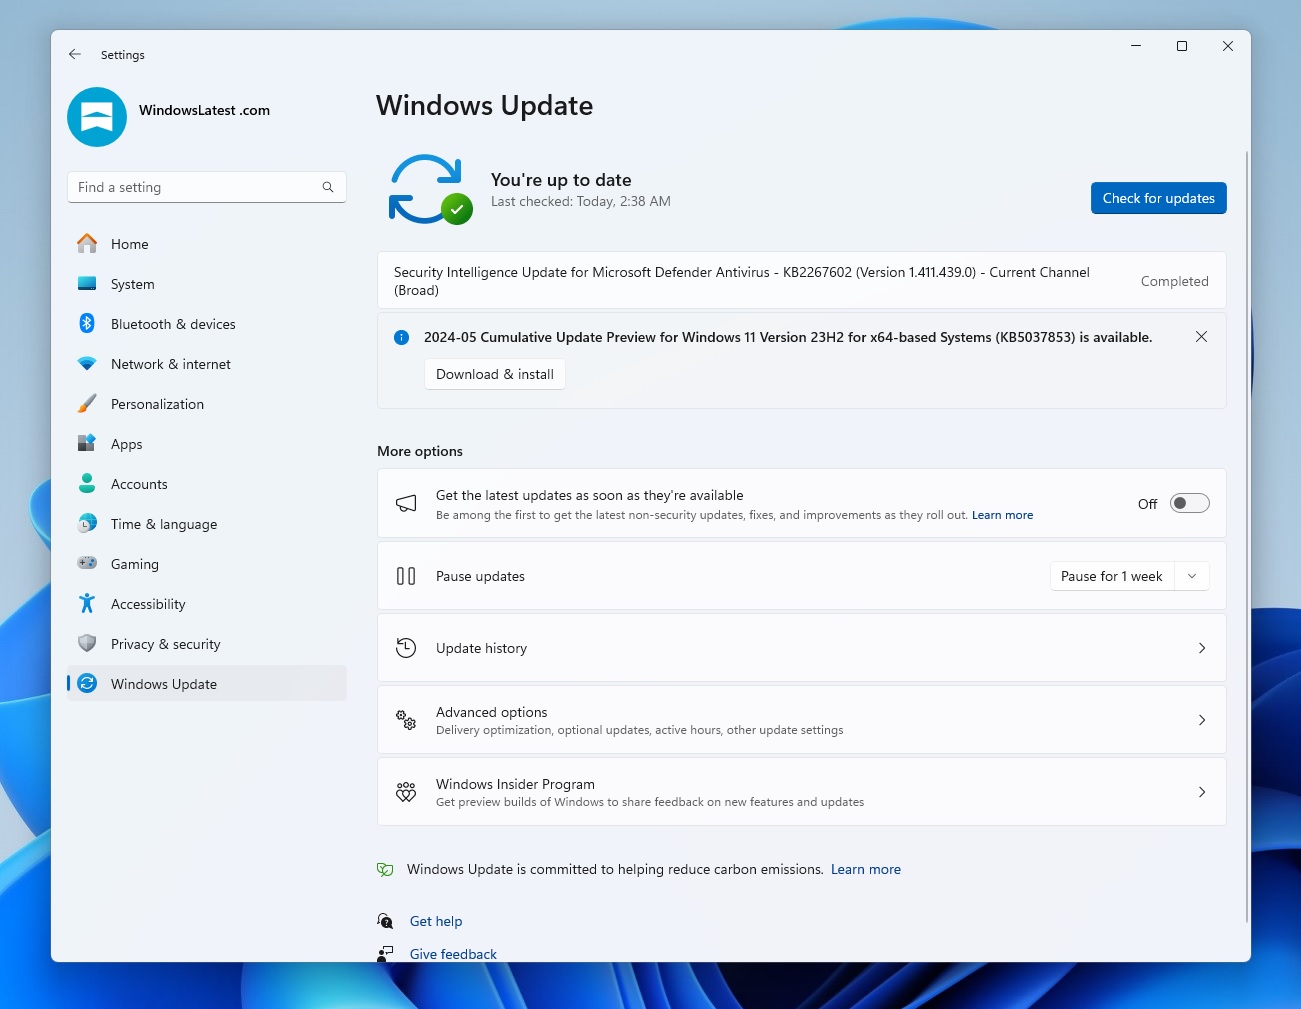1301x1009 pixels.
Task: Click the Get help headset icon
Action: [385, 921]
